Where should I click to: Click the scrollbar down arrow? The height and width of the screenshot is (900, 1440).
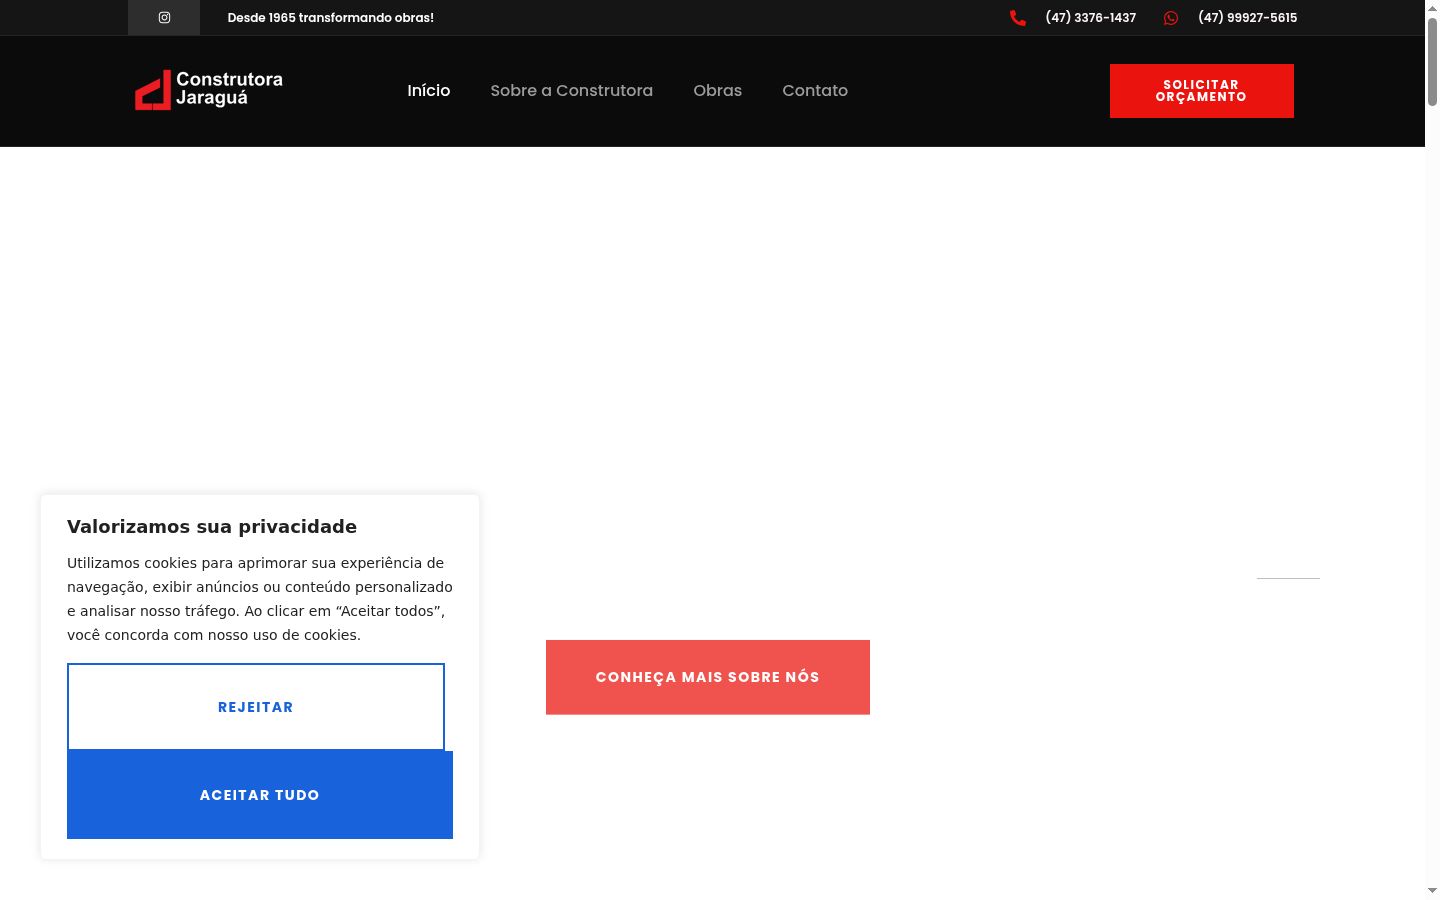1432,891
